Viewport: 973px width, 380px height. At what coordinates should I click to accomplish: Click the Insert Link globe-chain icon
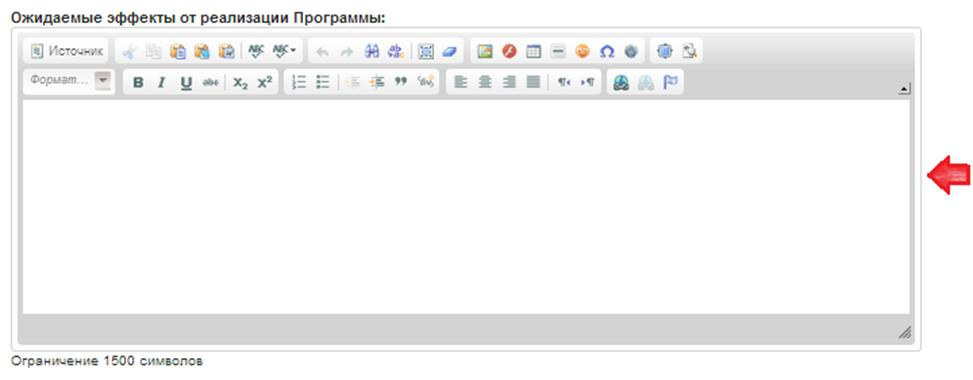(621, 83)
